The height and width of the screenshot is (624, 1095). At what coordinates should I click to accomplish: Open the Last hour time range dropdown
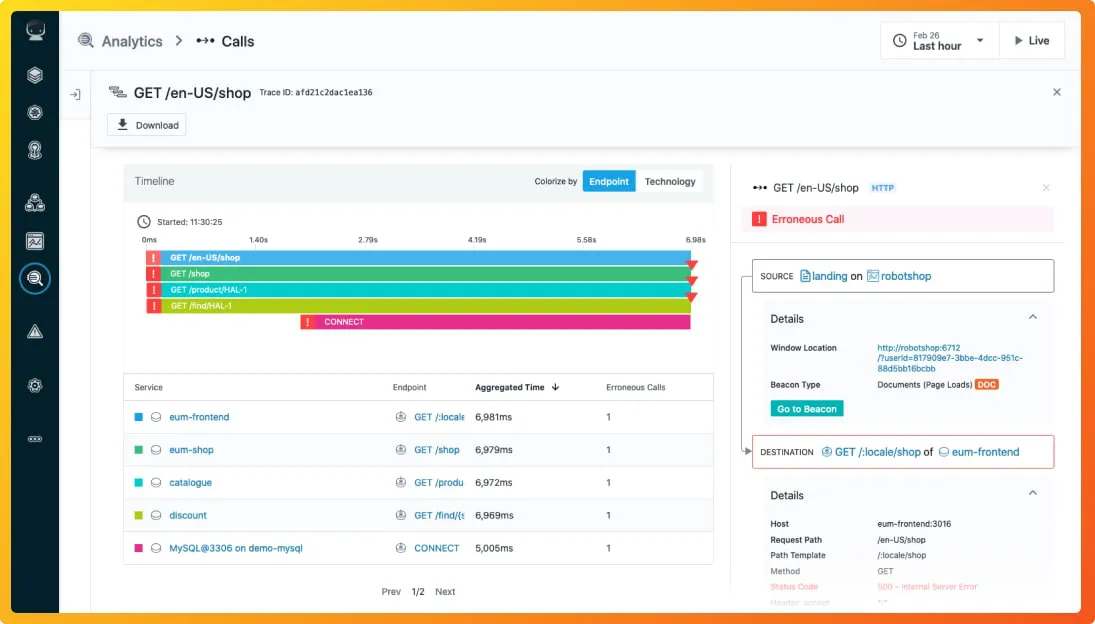(x=939, y=40)
